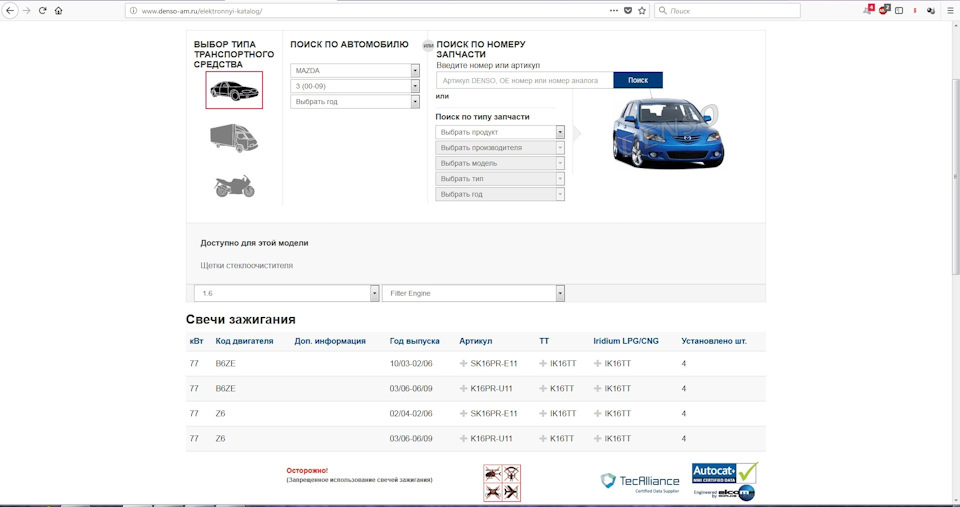The image size is (960, 507).
Task: Click K16TT in the Z6 03/06-06/09 row
Action: click(x=562, y=439)
